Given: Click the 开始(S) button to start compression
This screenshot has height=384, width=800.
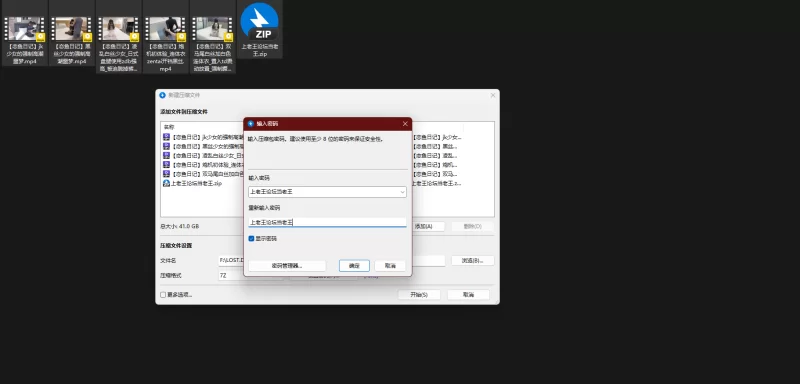Looking at the screenshot, I should 419,295.
